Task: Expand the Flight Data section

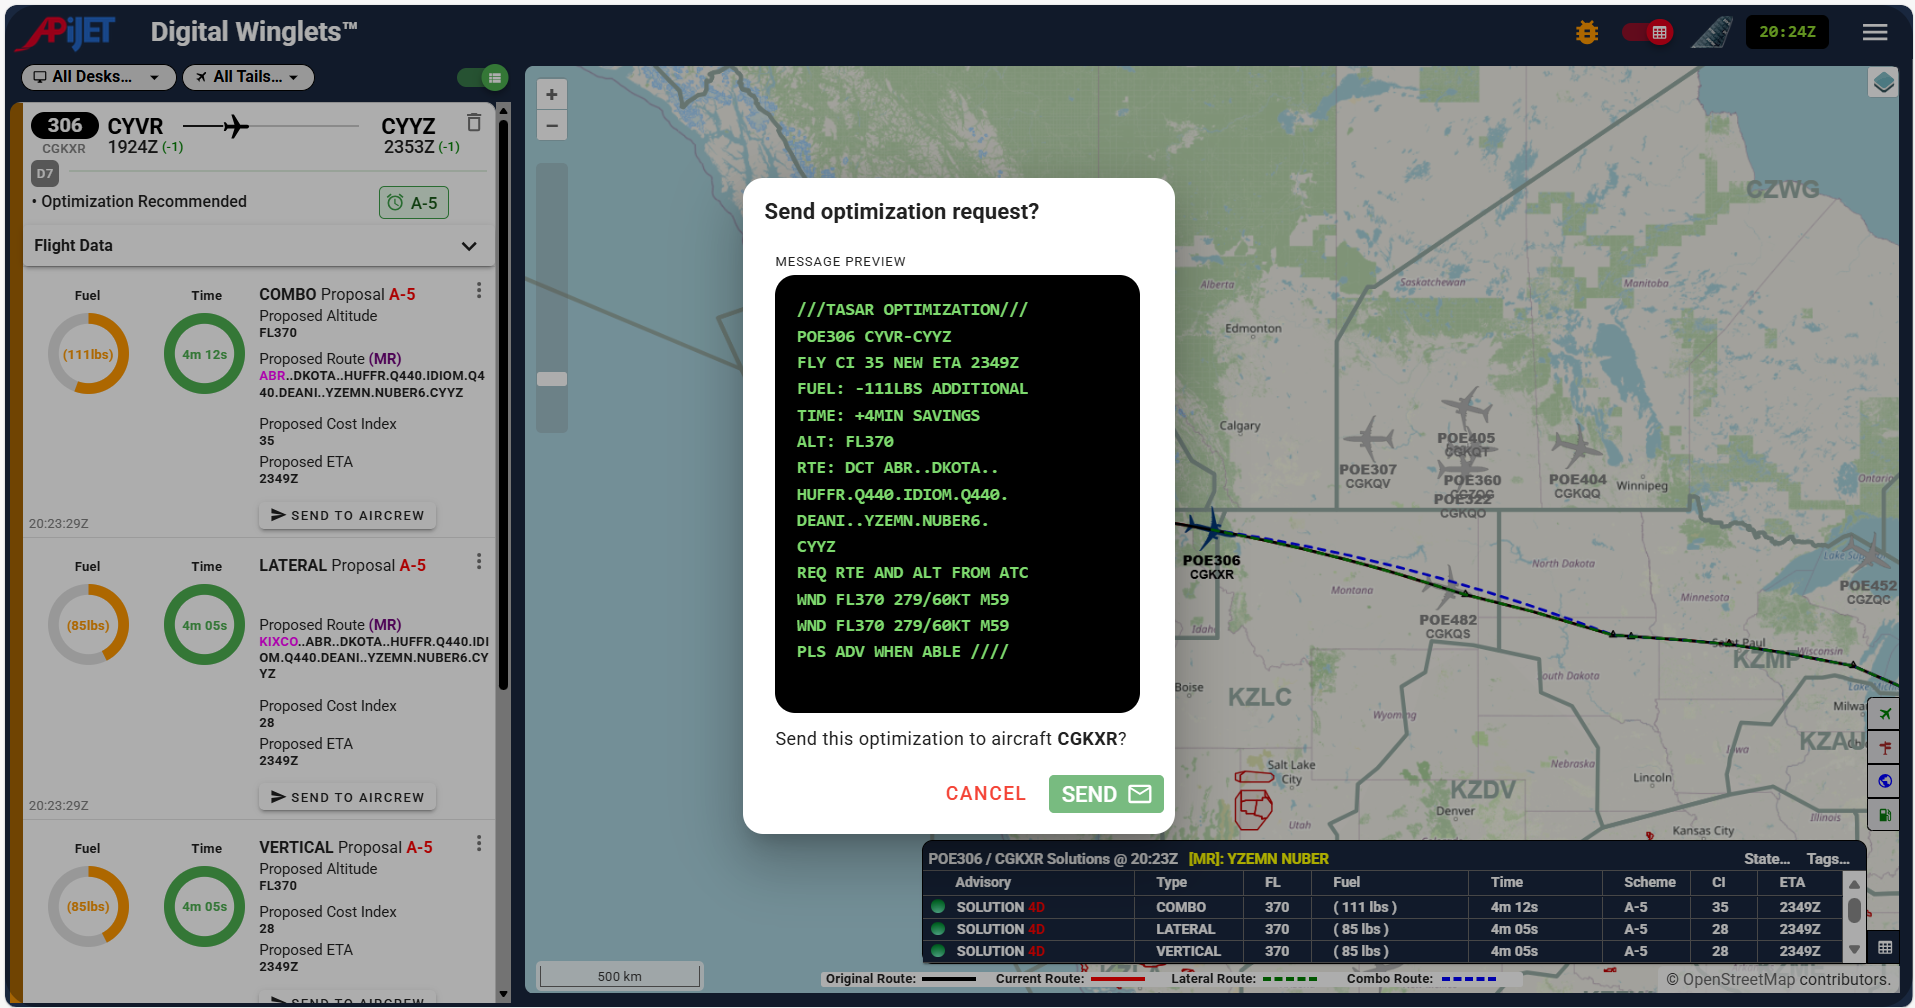Action: pos(259,246)
